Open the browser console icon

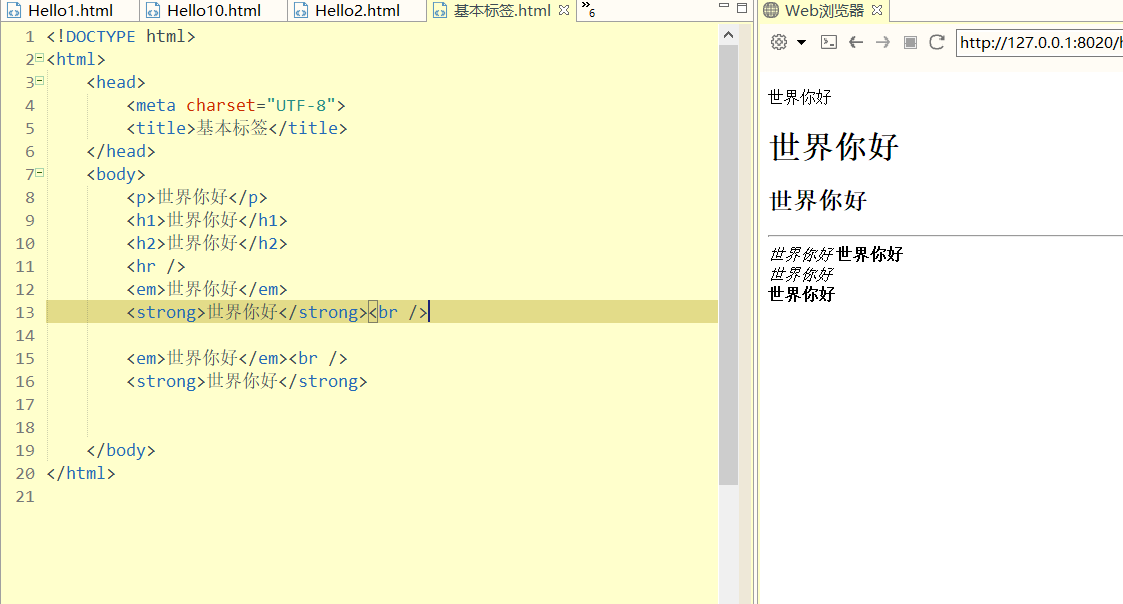(829, 42)
